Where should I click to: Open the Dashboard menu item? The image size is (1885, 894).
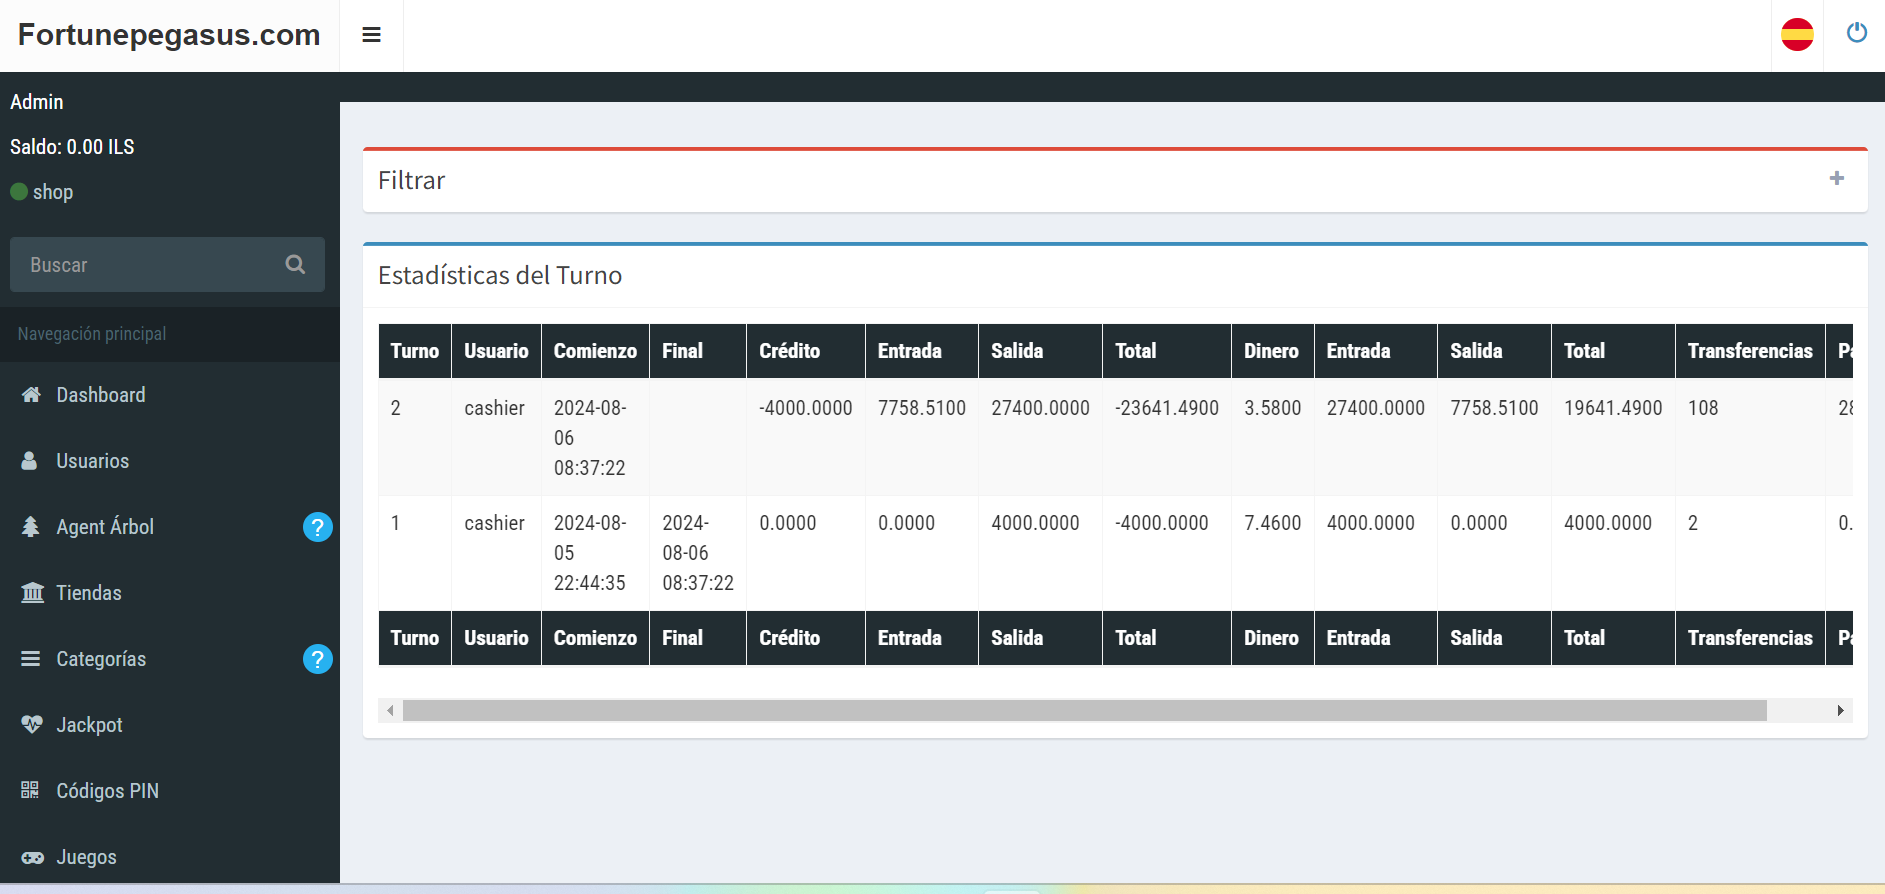click(170, 395)
